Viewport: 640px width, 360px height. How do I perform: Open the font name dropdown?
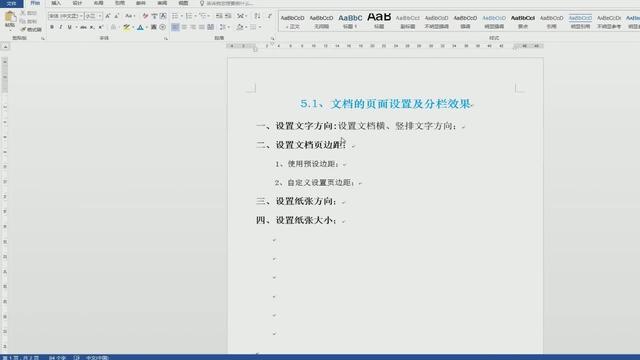click(x=81, y=16)
